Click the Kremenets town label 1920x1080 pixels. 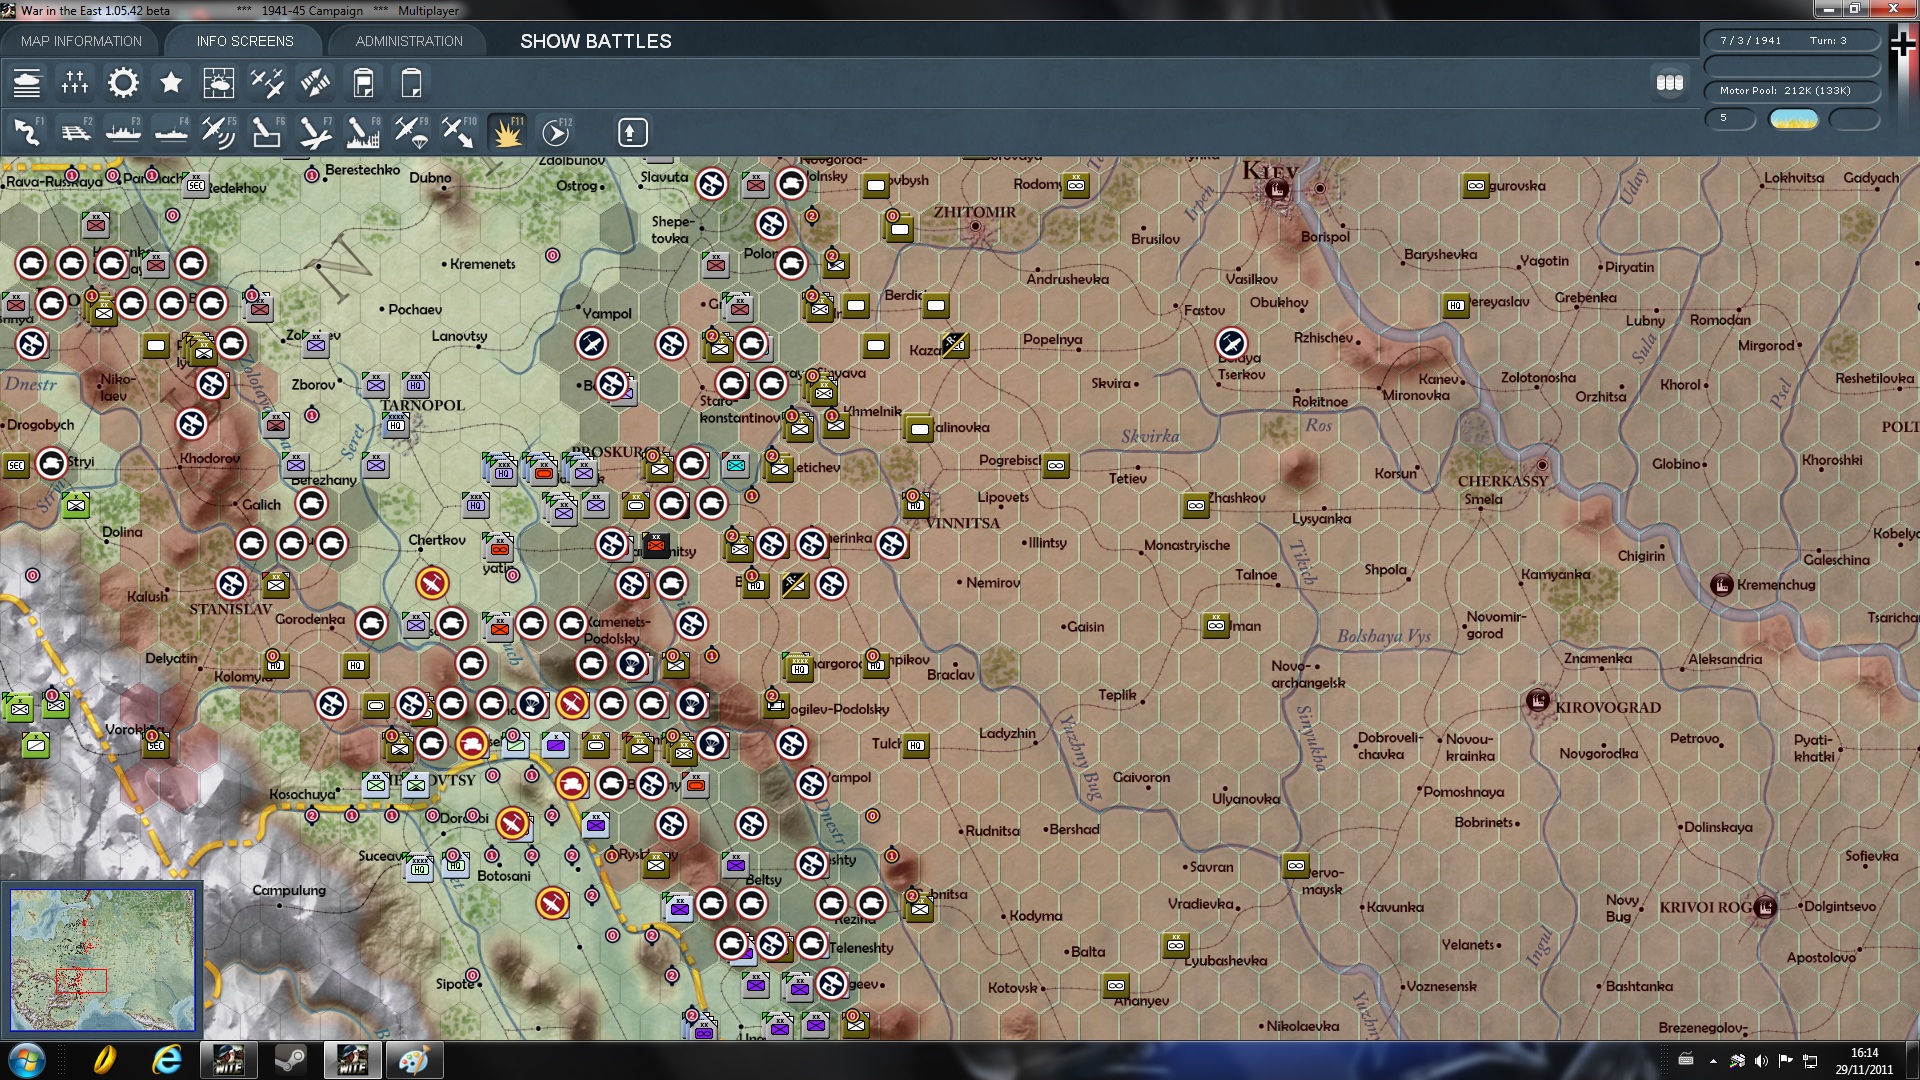[x=483, y=264]
